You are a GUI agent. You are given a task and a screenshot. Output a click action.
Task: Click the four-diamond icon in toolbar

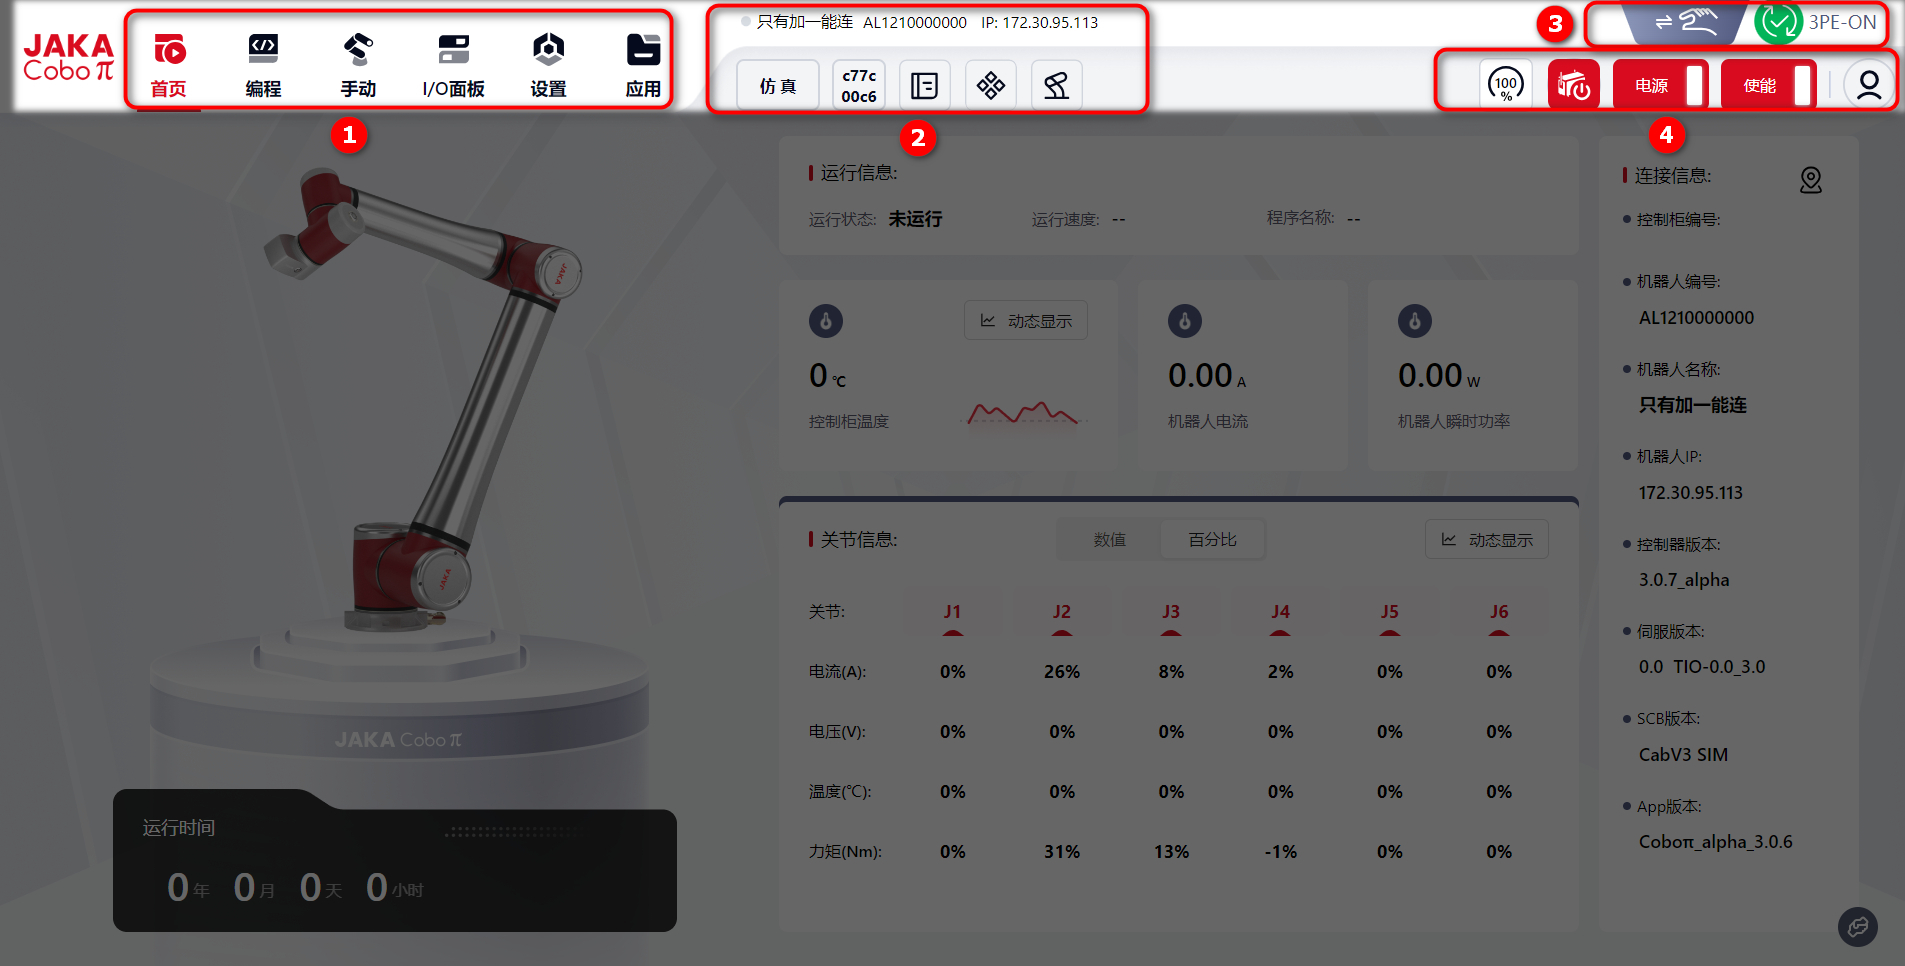pos(990,86)
